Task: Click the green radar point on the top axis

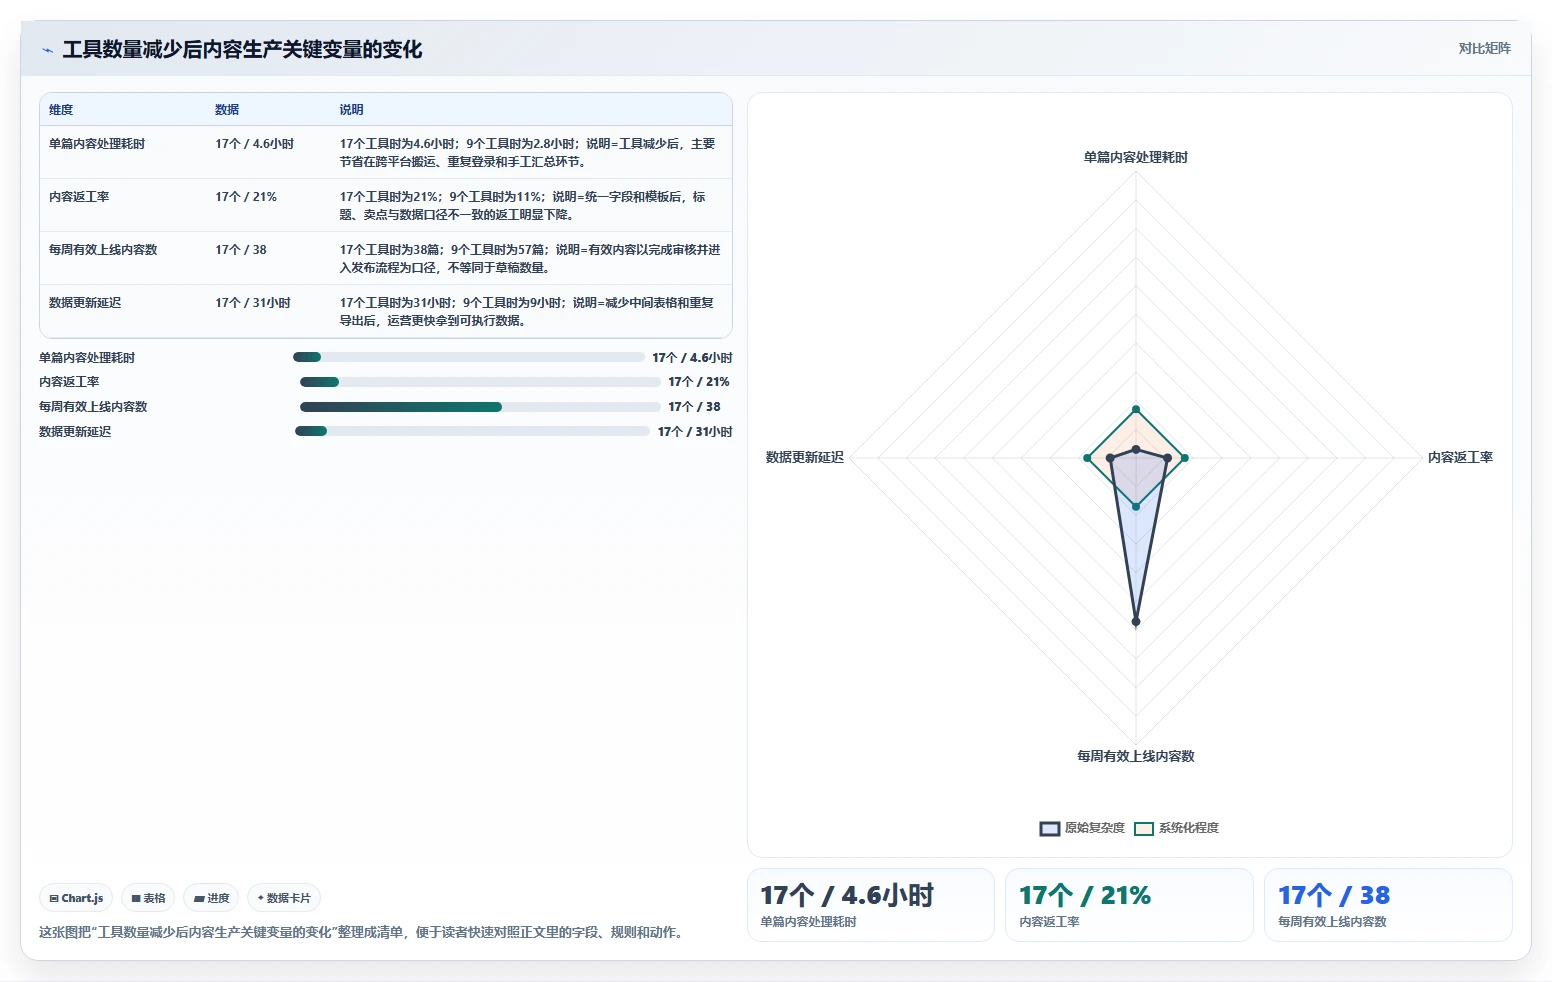Action: point(1136,409)
